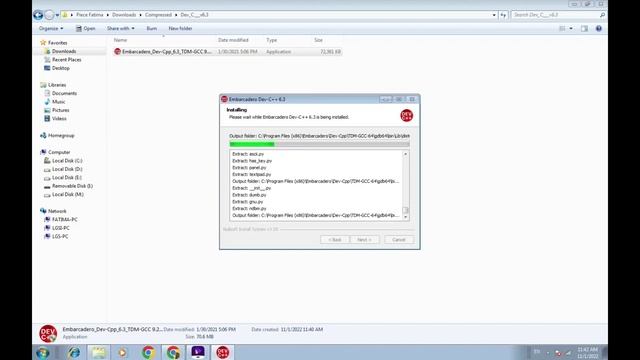Image resolution: width=640 pixels, height=360 pixels.
Task: Click Open in the Explorer toolbar
Action: (x=85, y=29)
